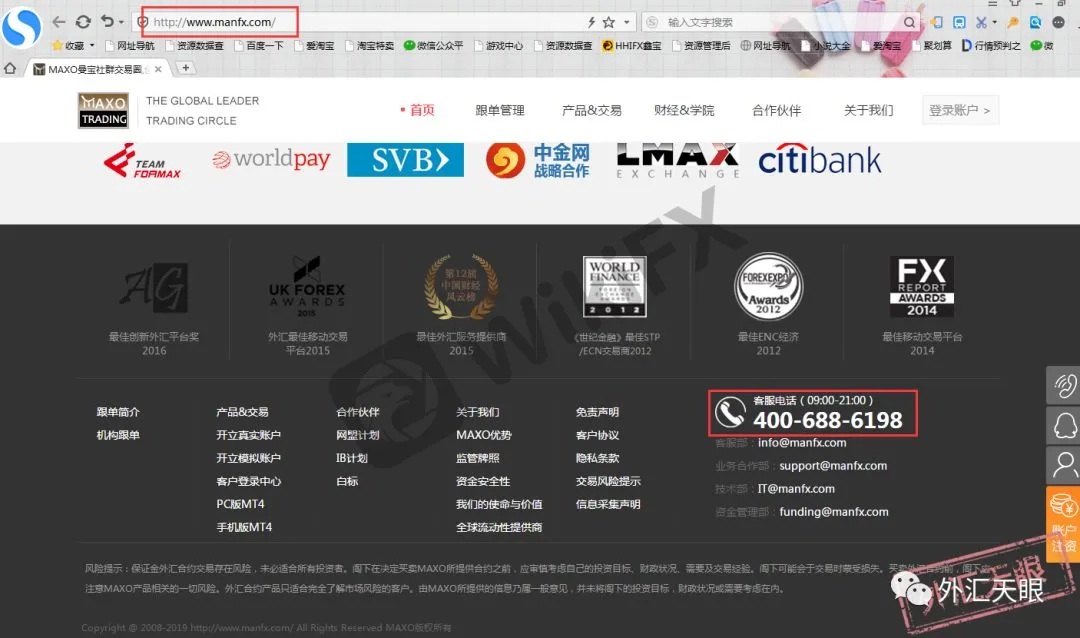
Task: Click inside the 输入文字搜索 search box
Action: 780,22
